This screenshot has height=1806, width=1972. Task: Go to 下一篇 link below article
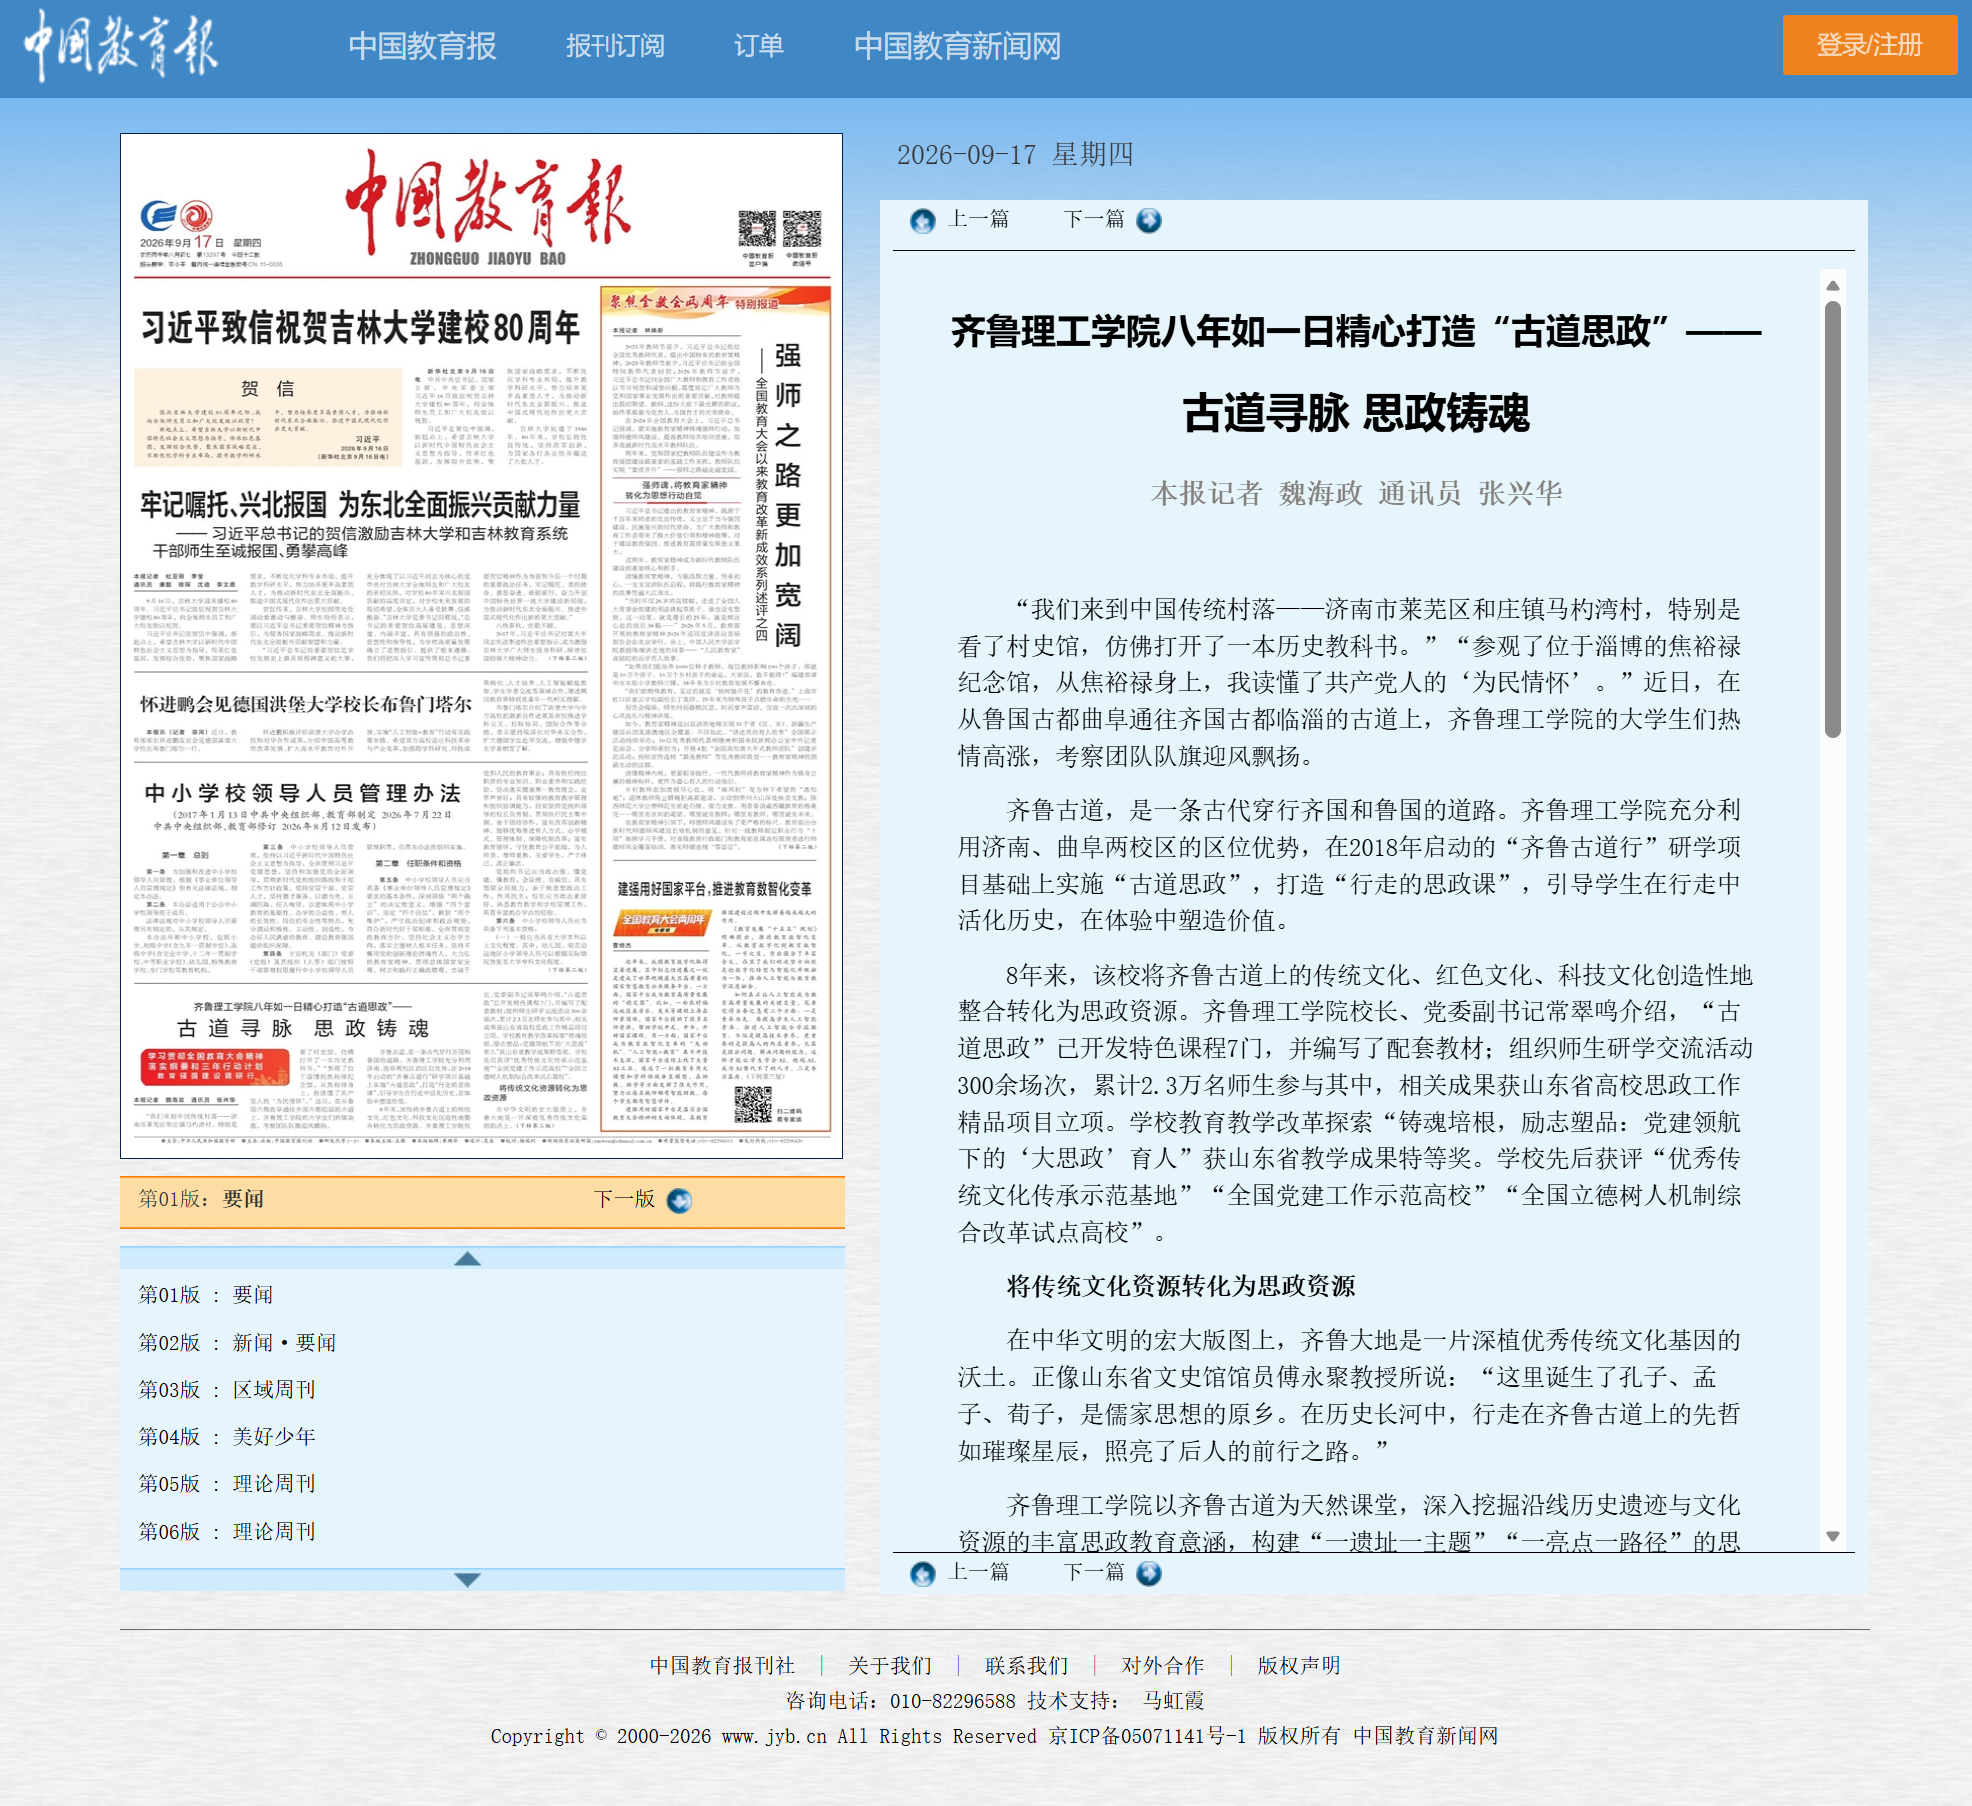click(1094, 1572)
